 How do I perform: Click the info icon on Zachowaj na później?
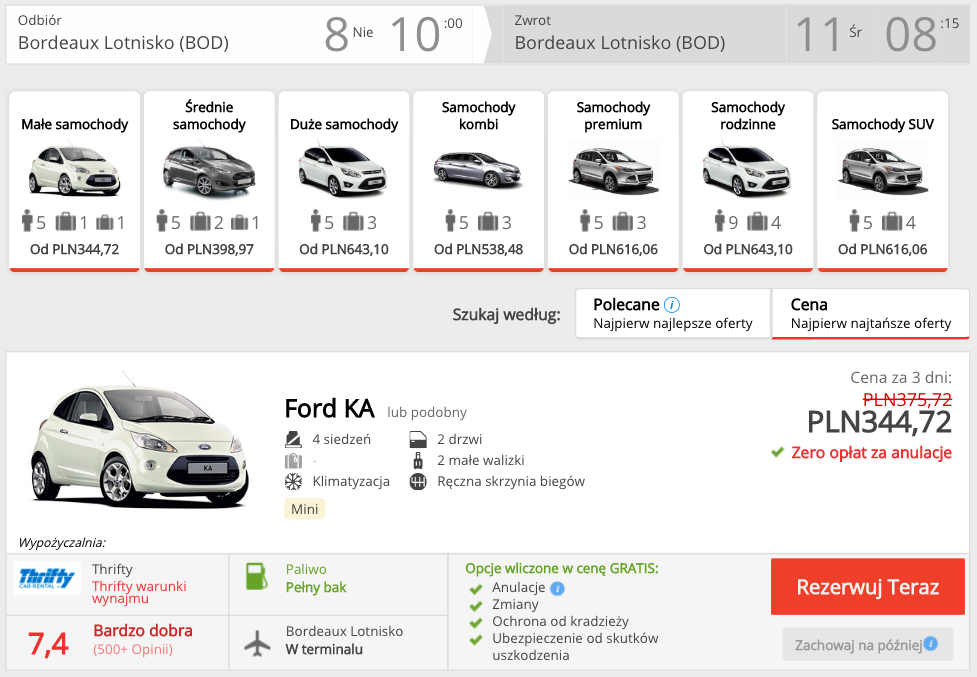coord(931,644)
